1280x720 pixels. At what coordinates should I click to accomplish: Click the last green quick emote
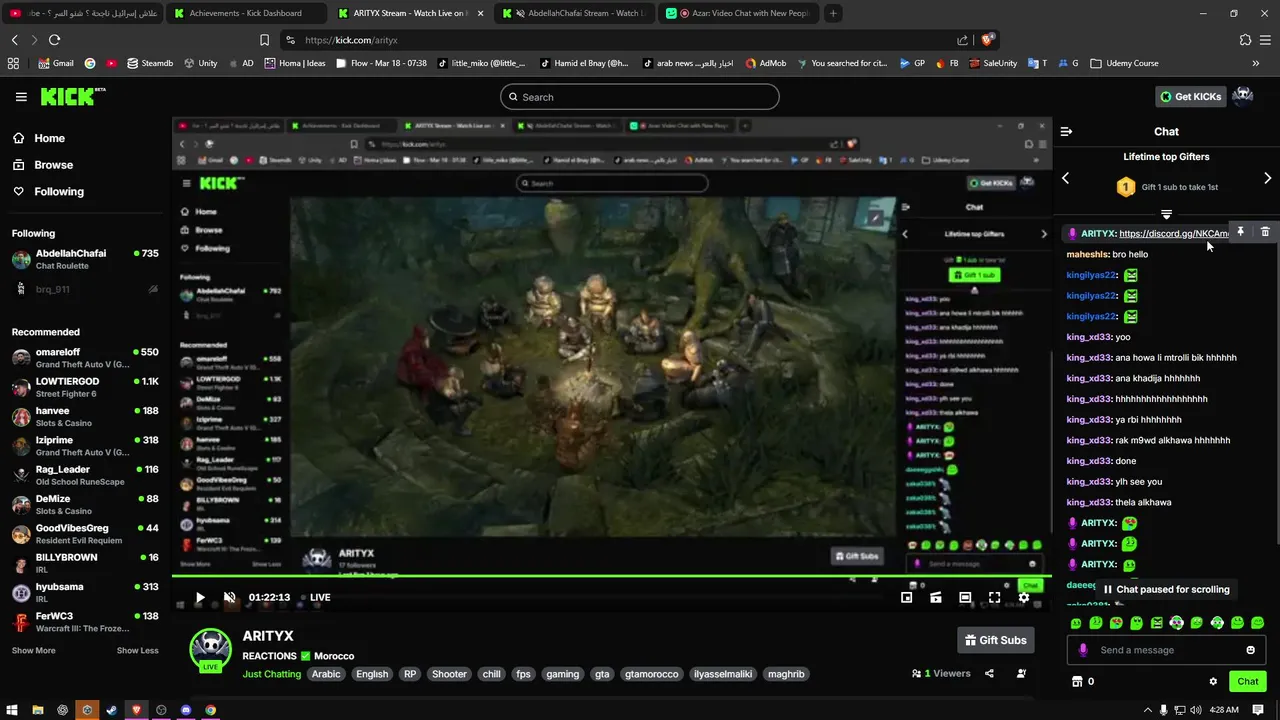click(x=1257, y=623)
